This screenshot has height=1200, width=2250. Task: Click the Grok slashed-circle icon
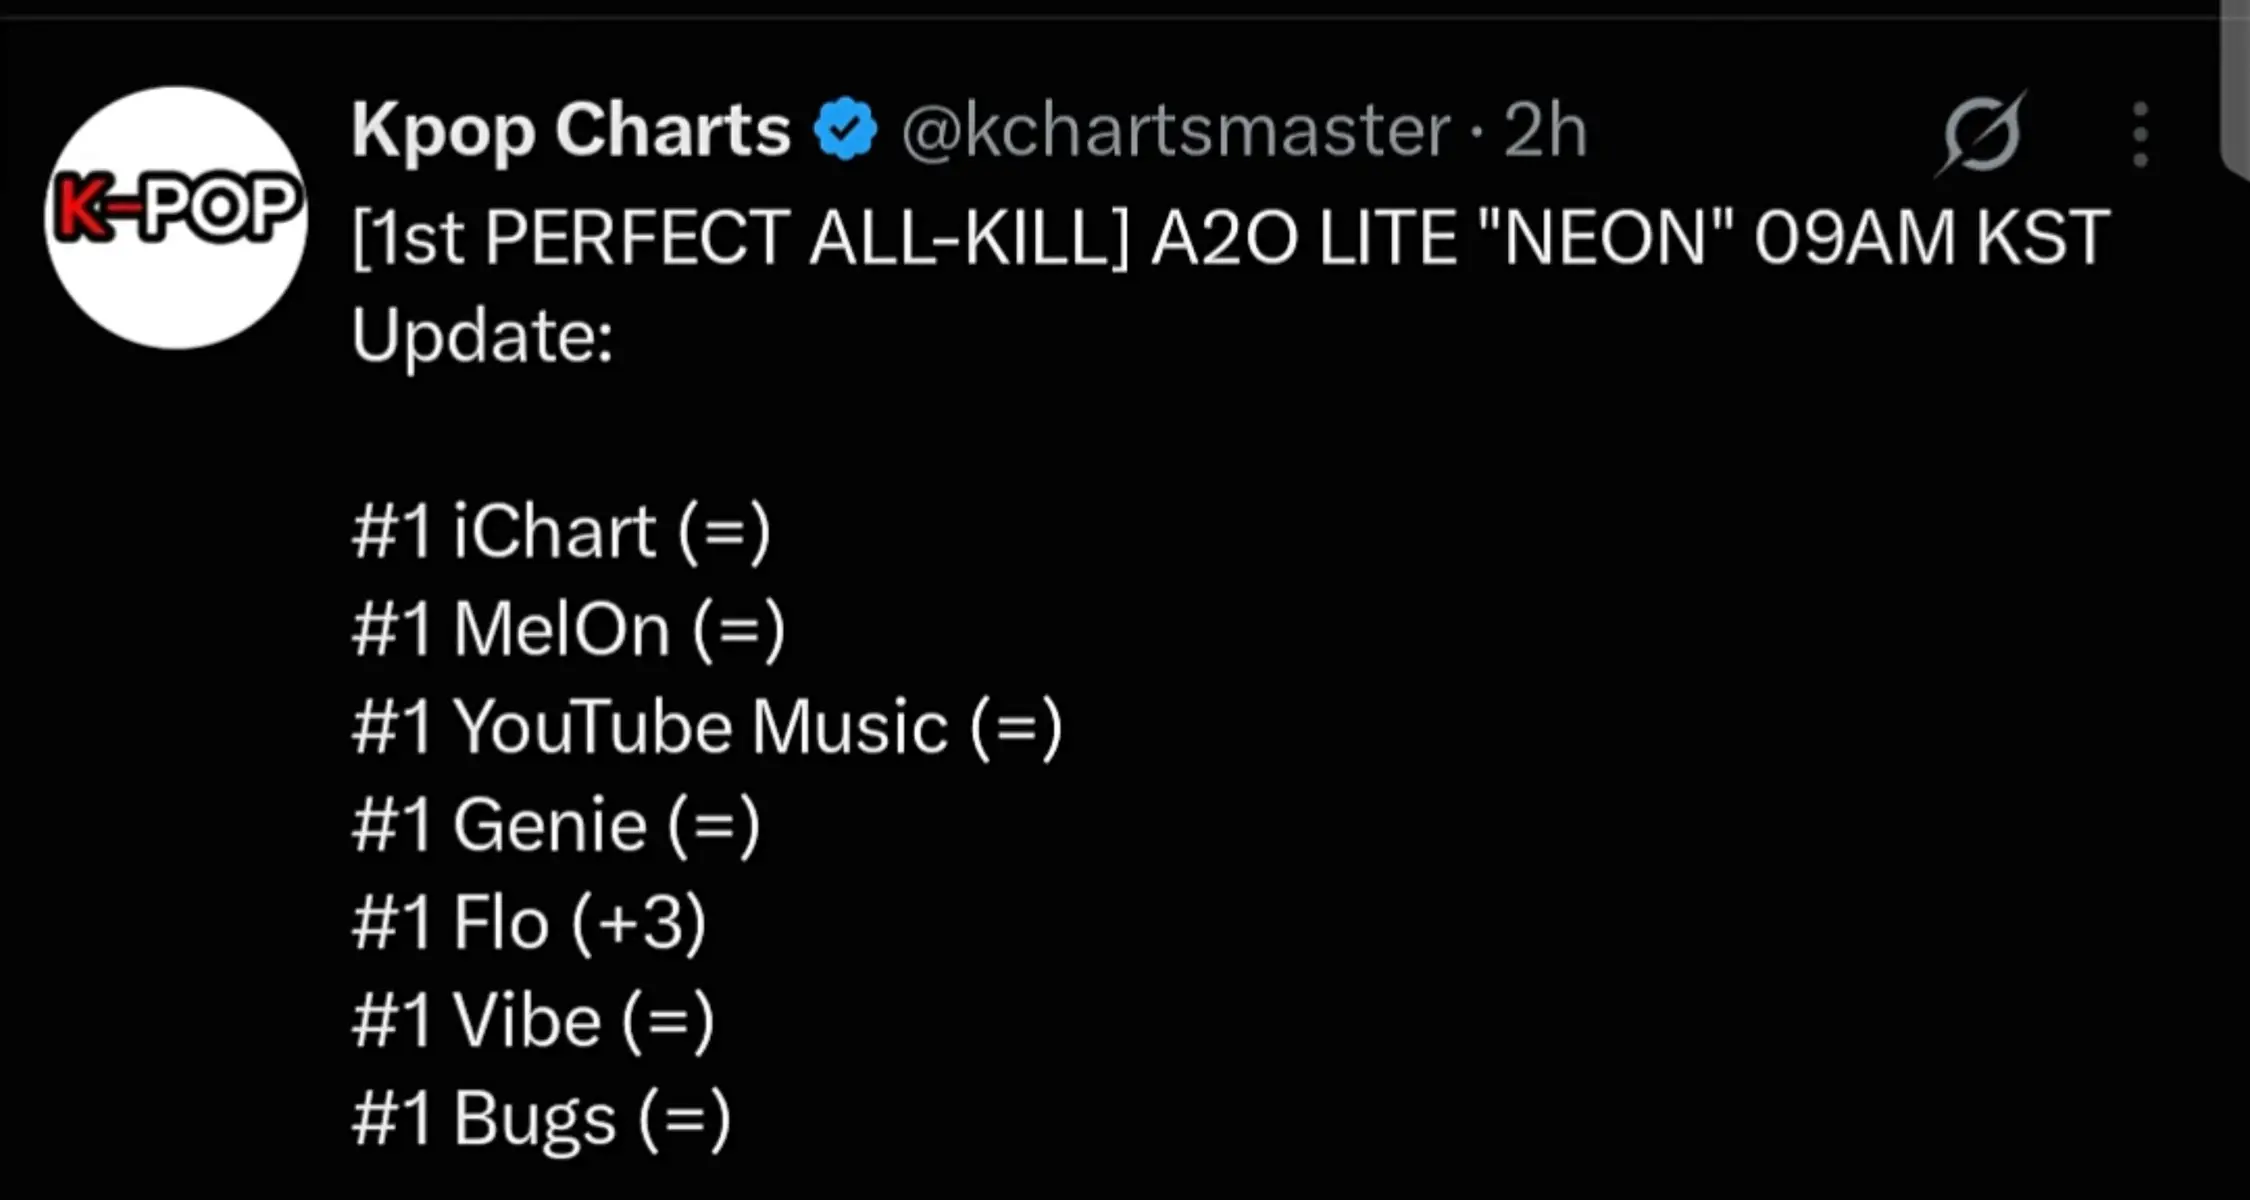pyautogui.click(x=1981, y=133)
